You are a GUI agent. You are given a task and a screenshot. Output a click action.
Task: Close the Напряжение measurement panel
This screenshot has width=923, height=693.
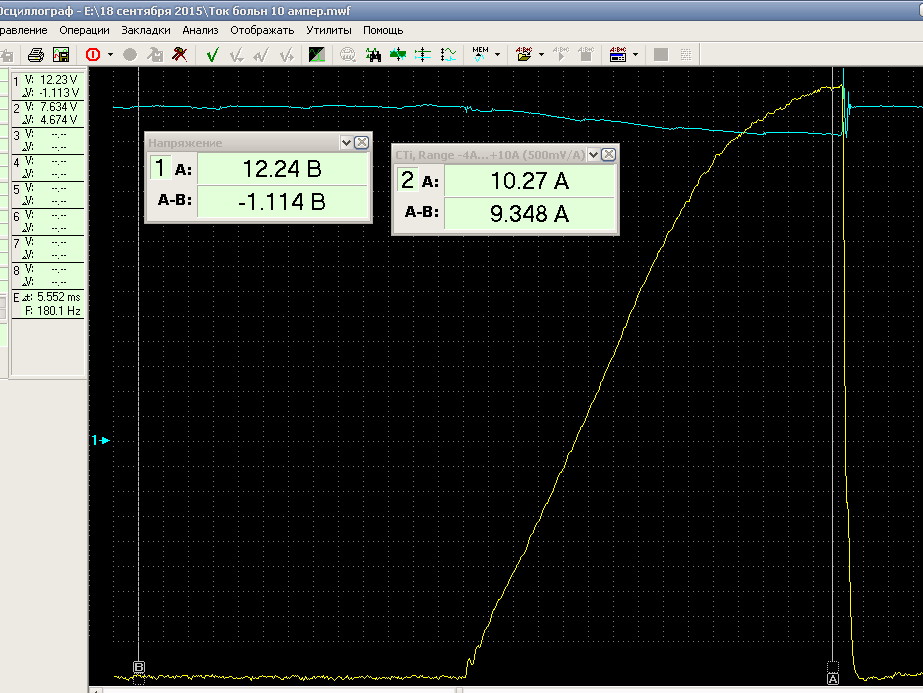[x=361, y=143]
